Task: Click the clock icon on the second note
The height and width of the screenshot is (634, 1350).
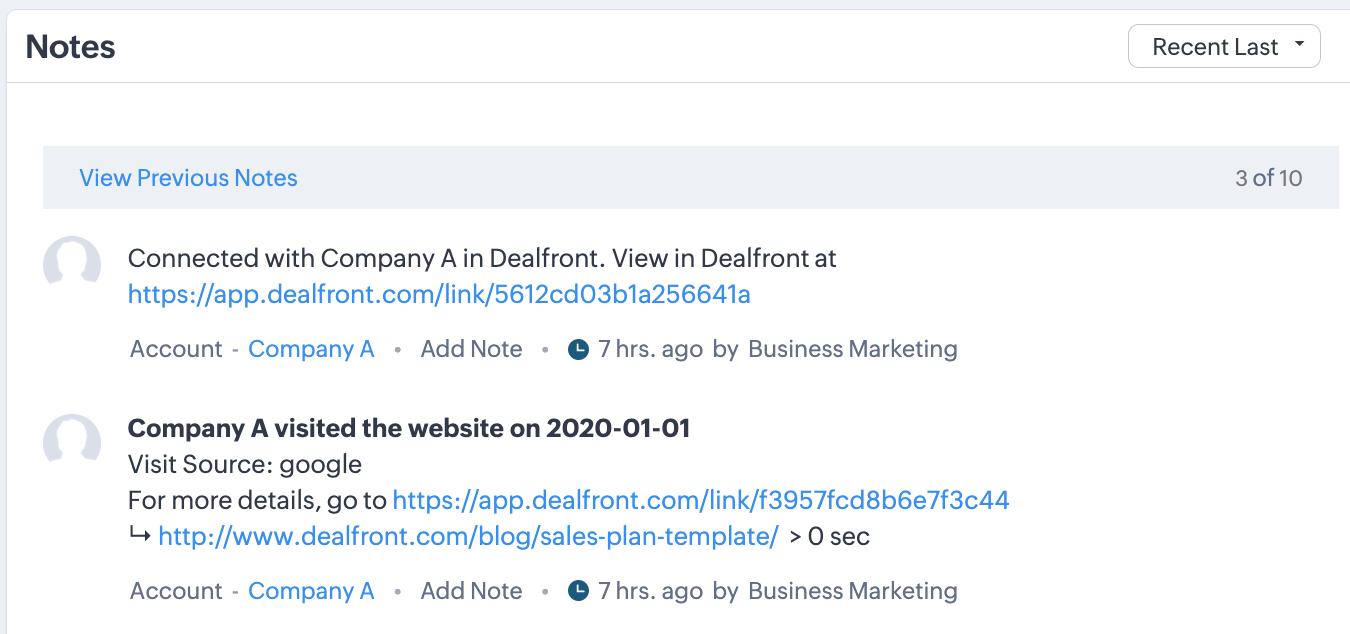Action: pyautogui.click(x=578, y=591)
